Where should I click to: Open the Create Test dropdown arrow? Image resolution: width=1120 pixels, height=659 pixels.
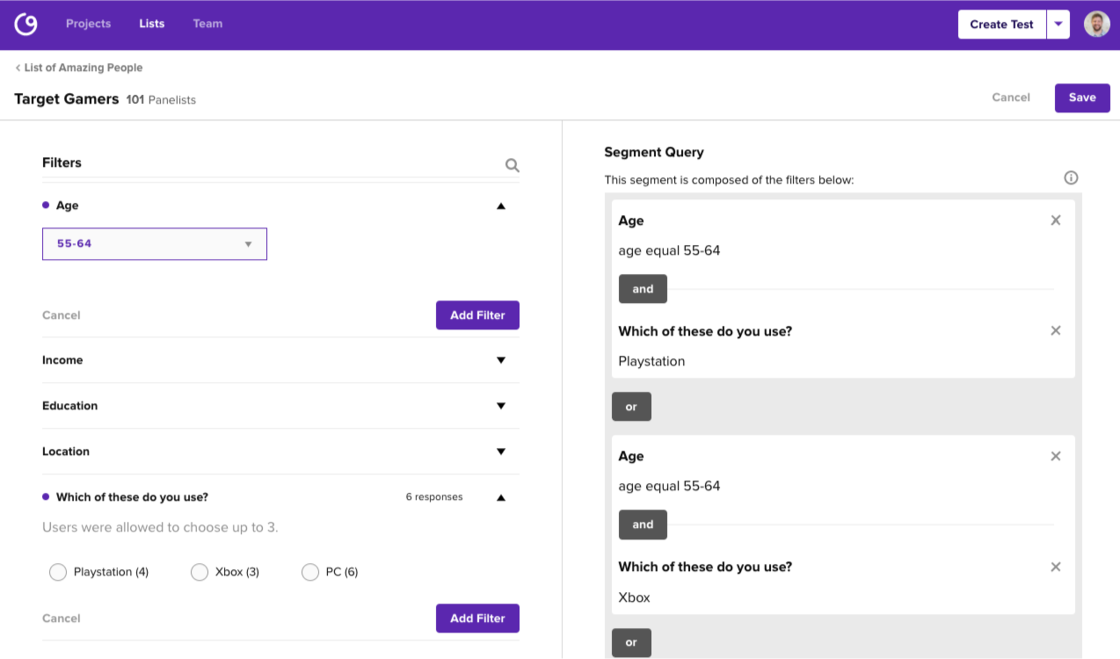[x=1058, y=25]
